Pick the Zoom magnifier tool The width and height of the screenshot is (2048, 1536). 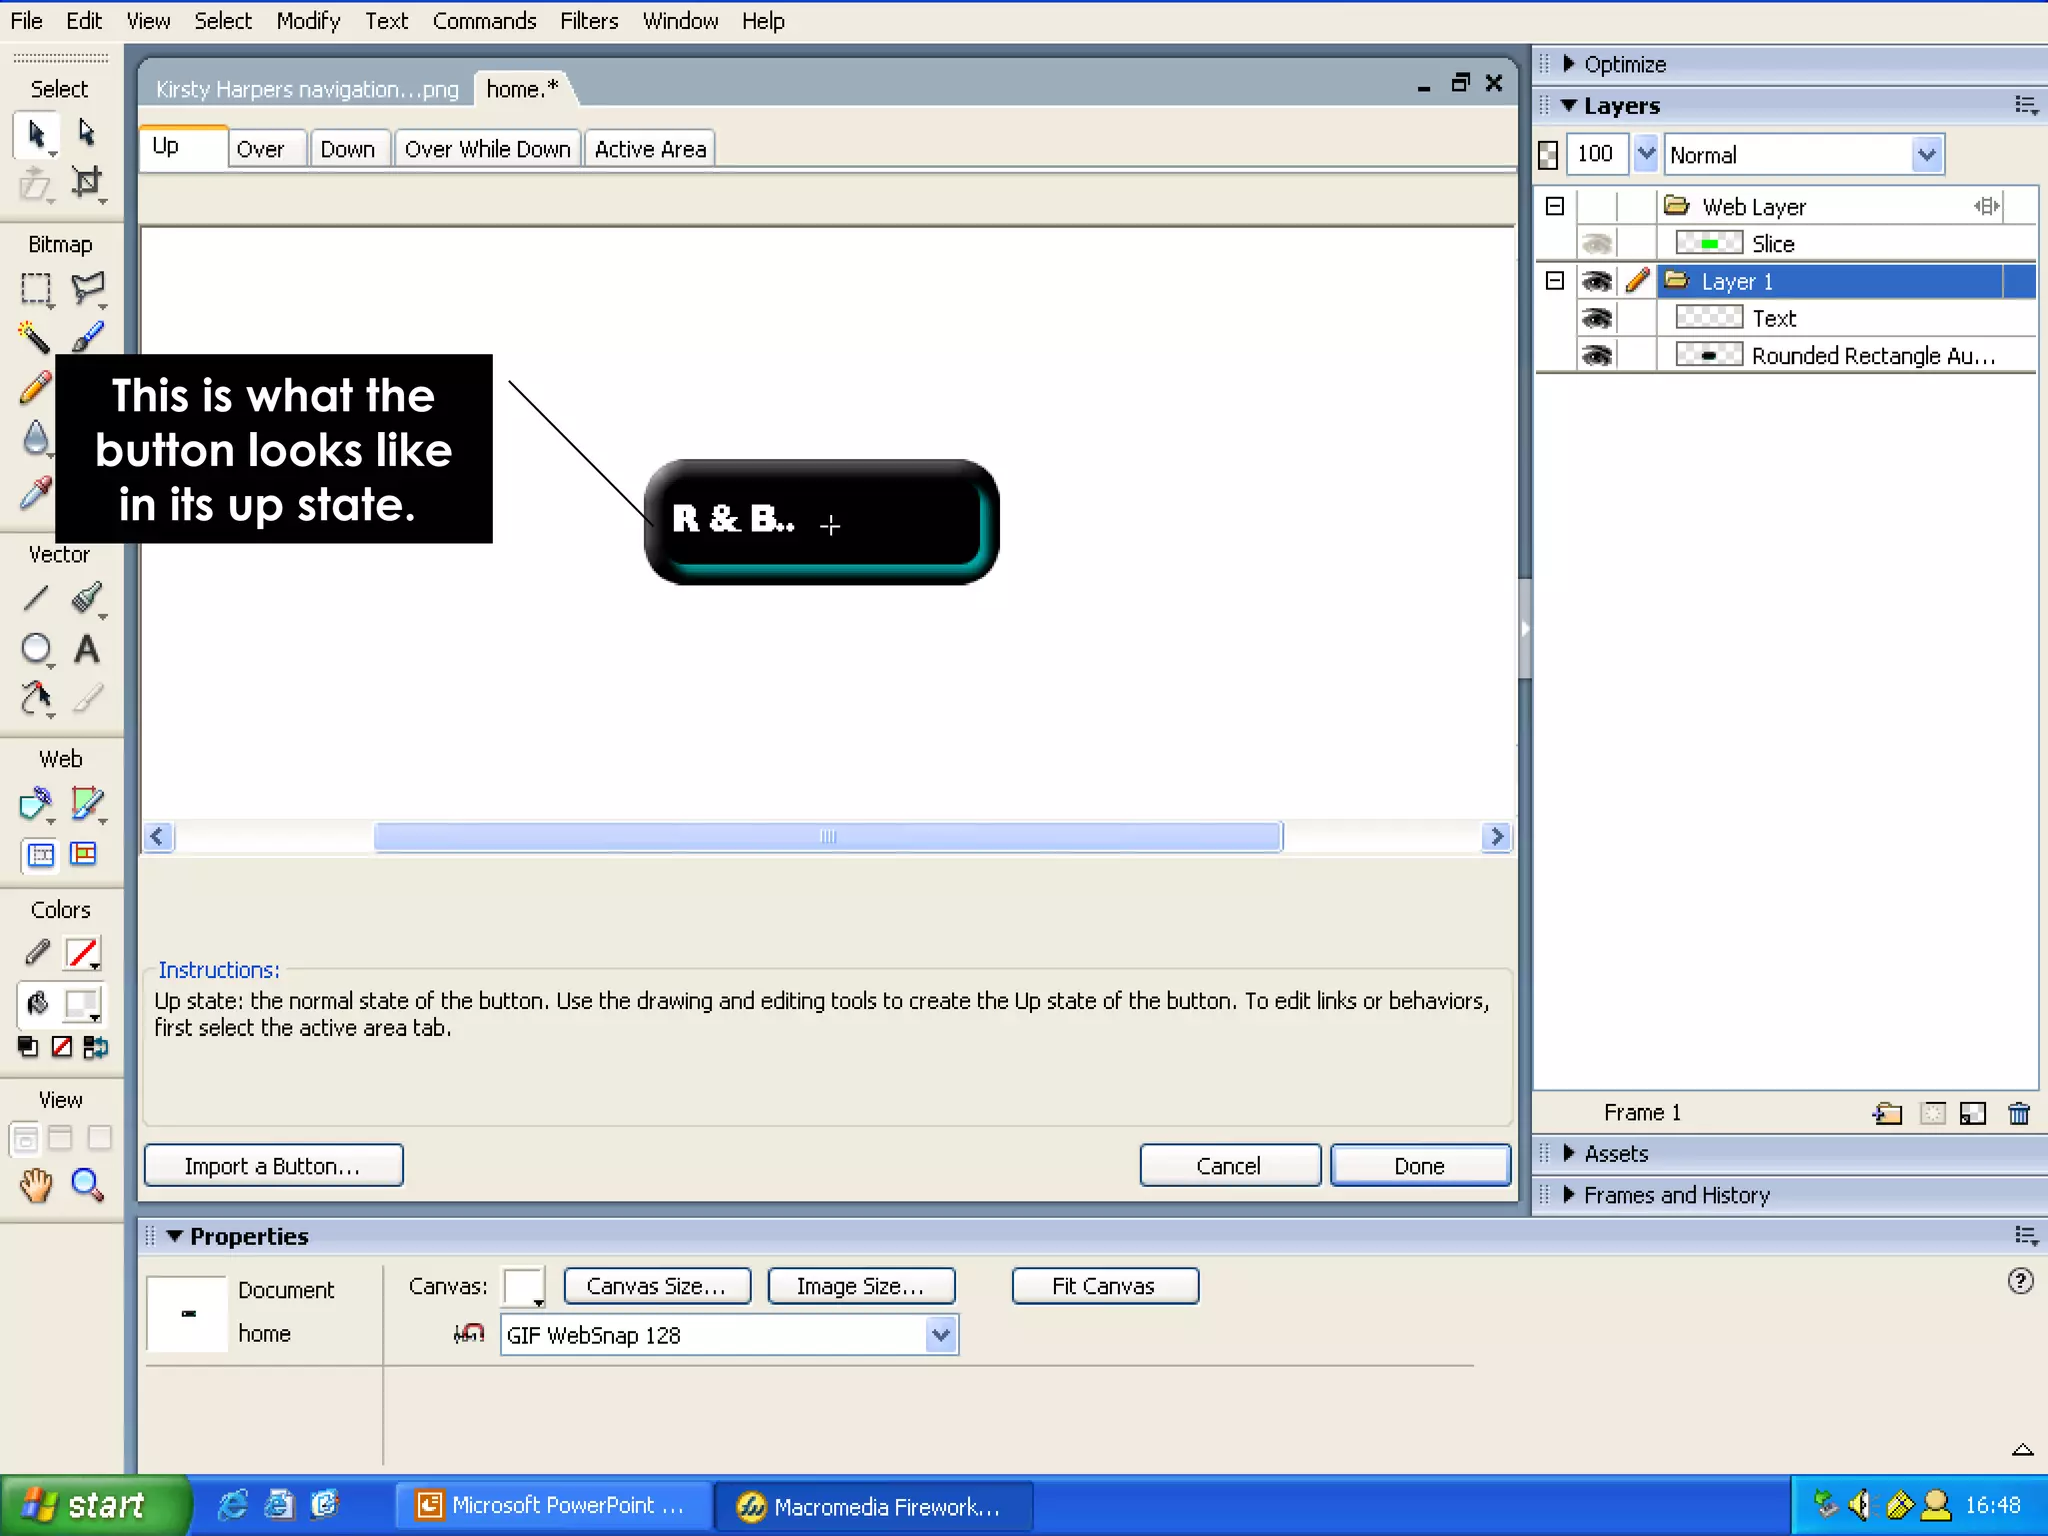(x=87, y=1185)
